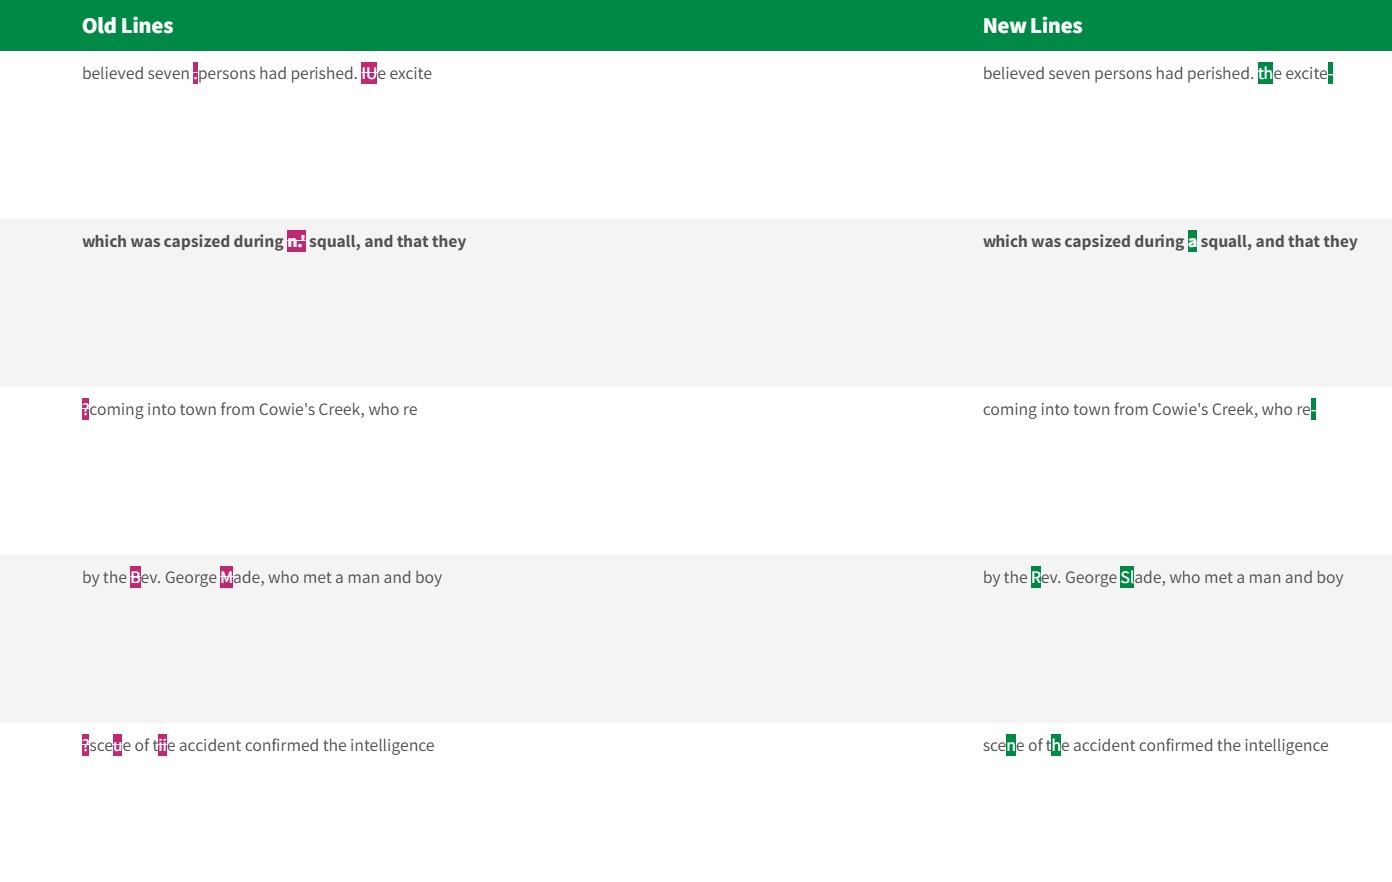Click green highlighted 'th' before 'e excite'
The width and height of the screenshot is (1392, 882).
1265,74
